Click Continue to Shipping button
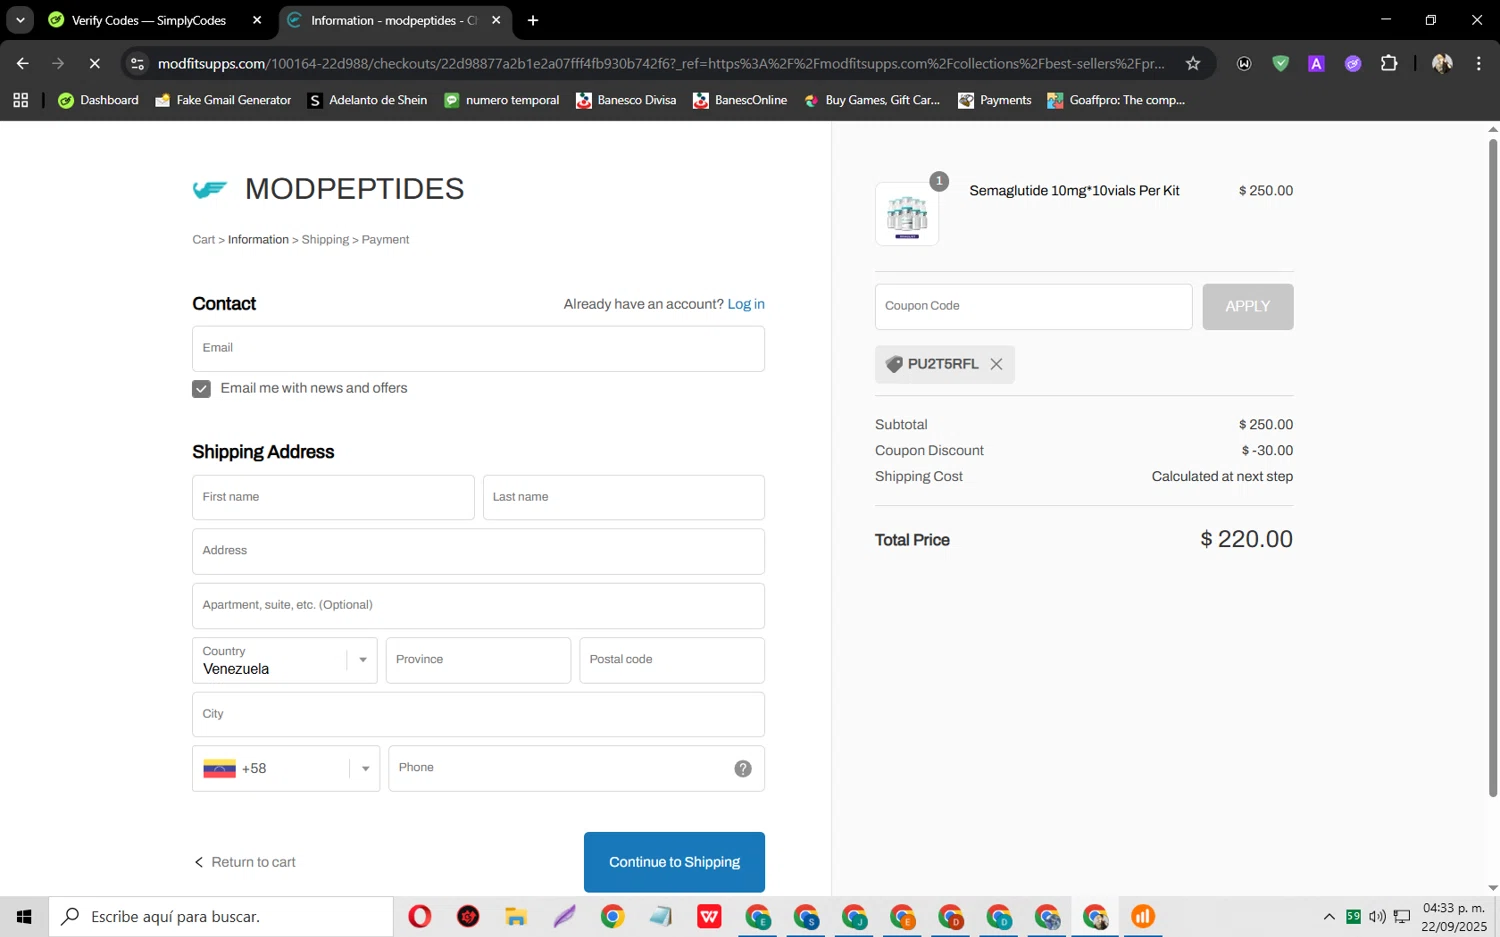This screenshot has height=937, width=1500. pos(674,862)
